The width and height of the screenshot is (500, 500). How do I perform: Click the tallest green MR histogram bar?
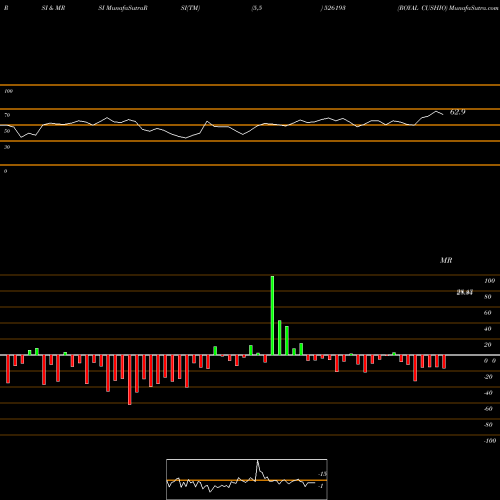point(272,315)
